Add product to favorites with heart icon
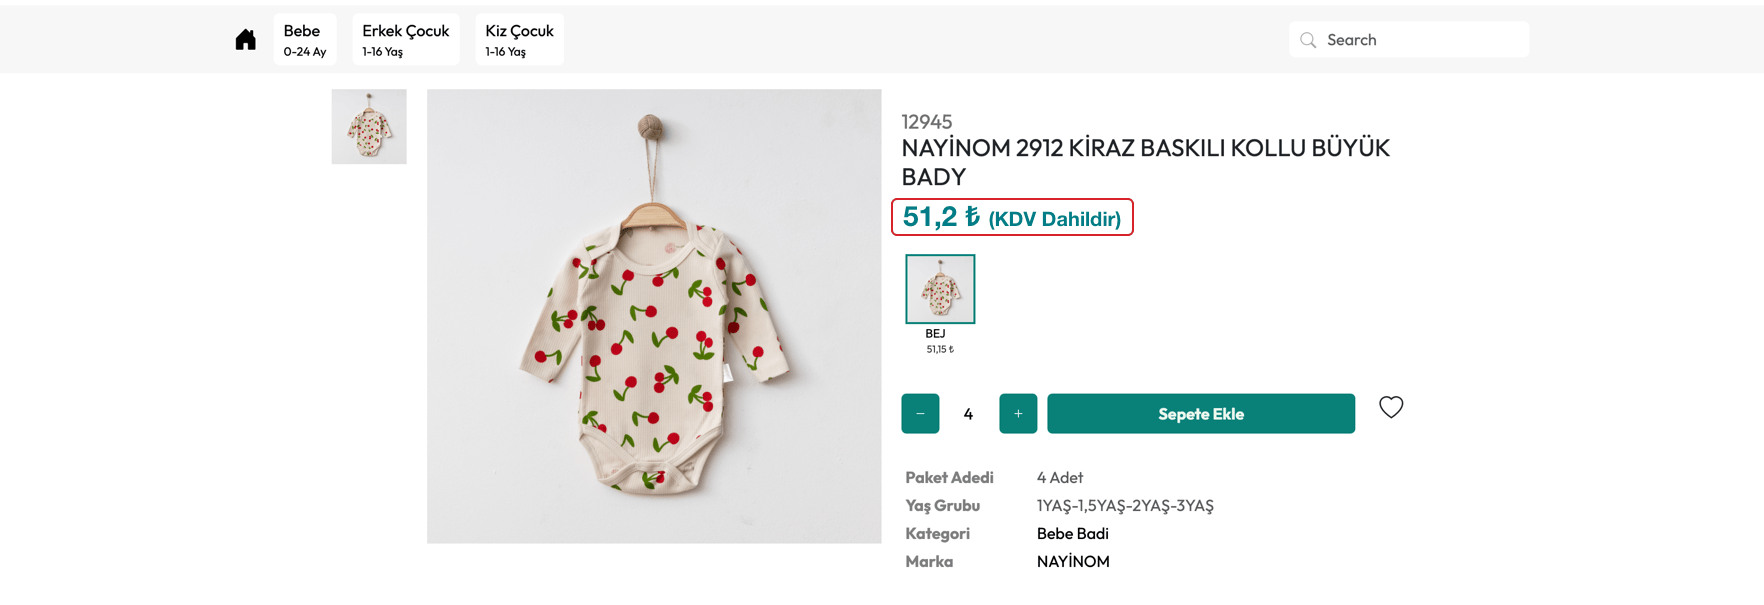The width and height of the screenshot is (1764, 605). coord(1391,407)
